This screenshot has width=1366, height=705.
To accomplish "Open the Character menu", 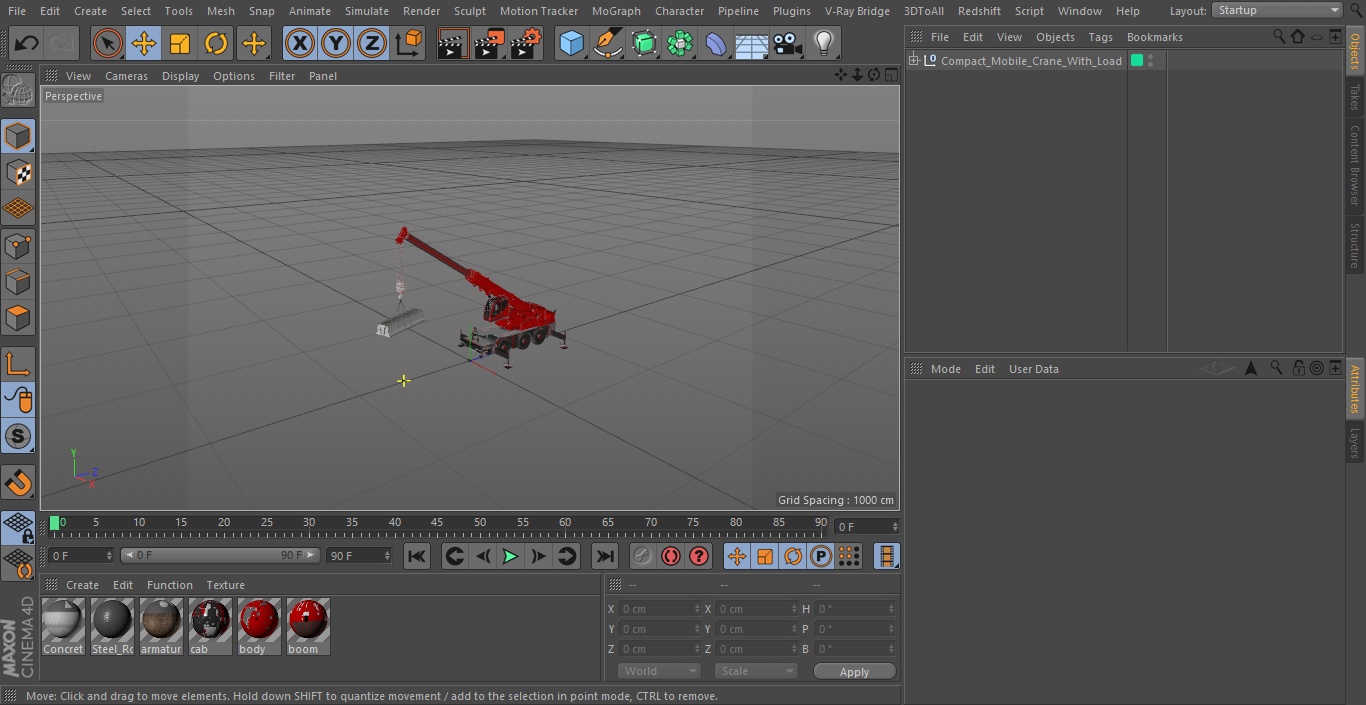I will point(679,11).
